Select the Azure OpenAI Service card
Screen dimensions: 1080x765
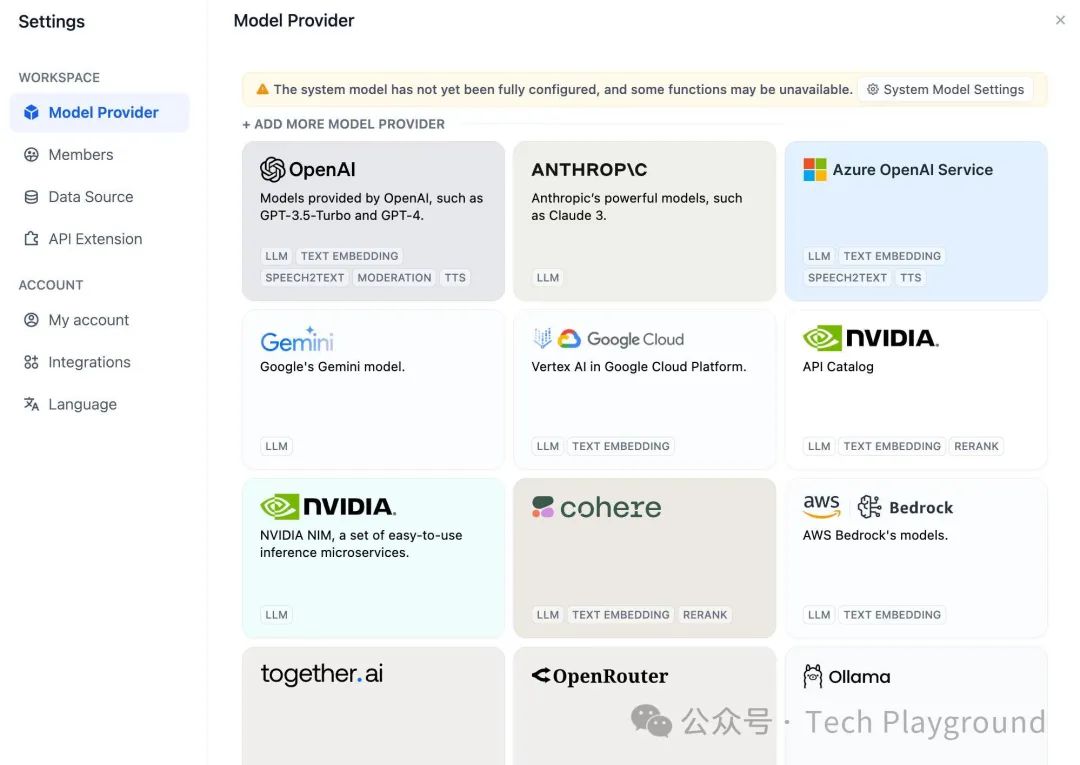click(x=916, y=220)
